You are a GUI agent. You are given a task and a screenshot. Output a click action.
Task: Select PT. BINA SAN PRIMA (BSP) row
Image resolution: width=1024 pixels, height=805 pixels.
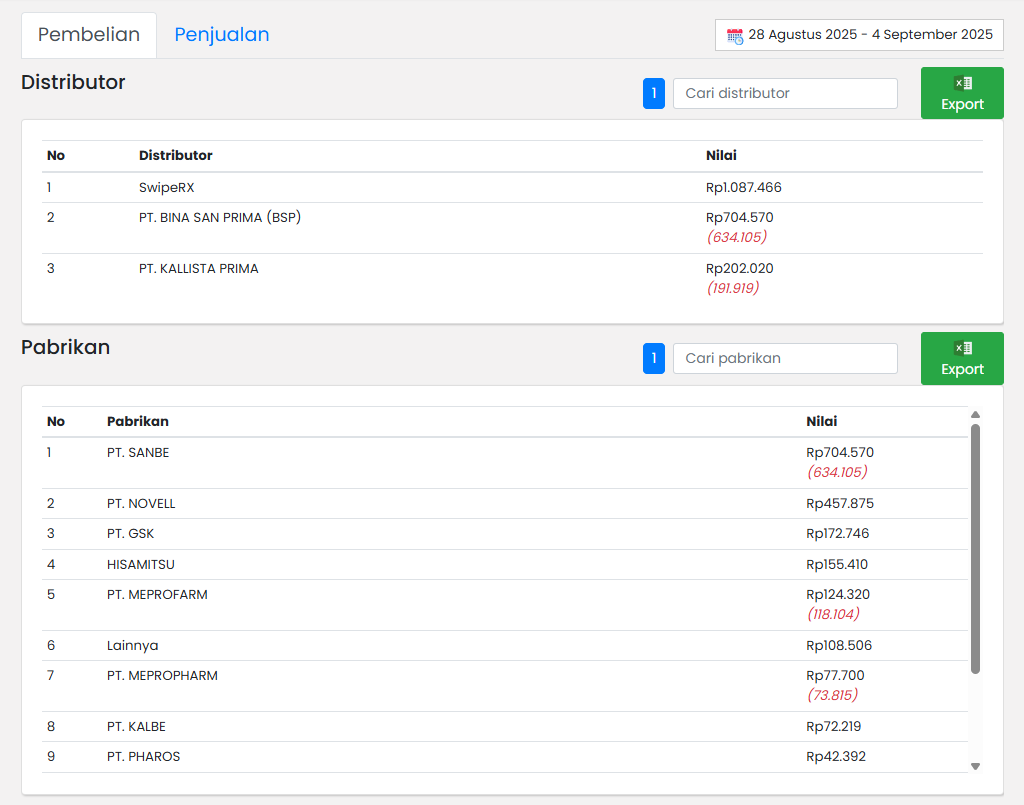219,218
